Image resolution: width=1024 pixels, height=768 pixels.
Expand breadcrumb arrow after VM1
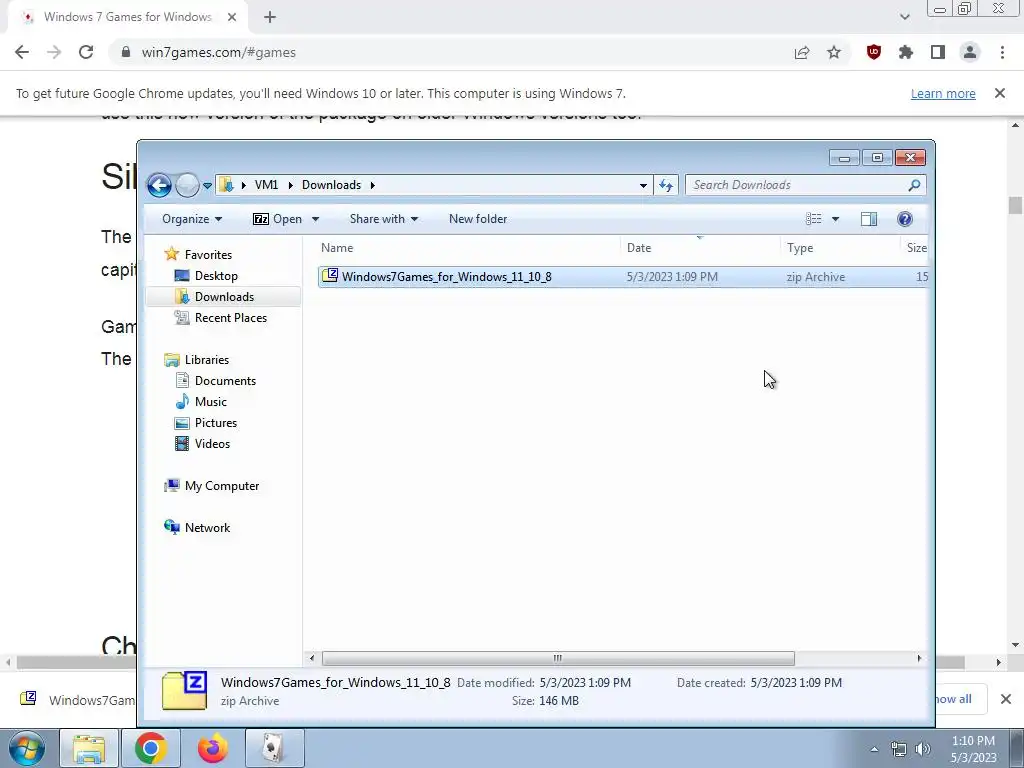pos(291,185)
